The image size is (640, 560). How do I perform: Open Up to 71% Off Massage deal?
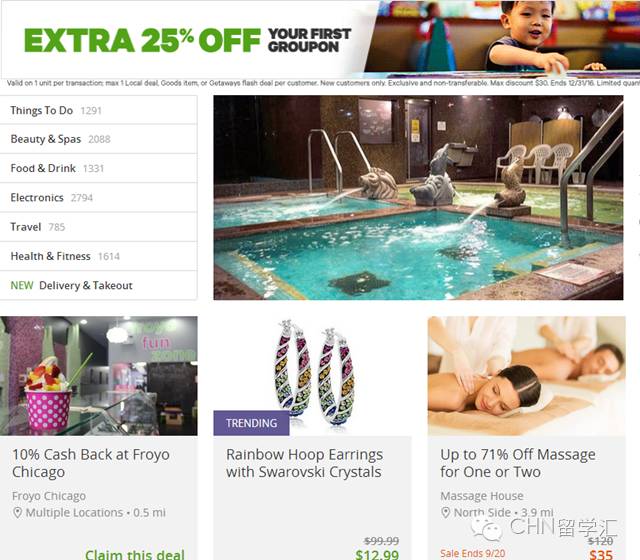[x=518, y=463]
